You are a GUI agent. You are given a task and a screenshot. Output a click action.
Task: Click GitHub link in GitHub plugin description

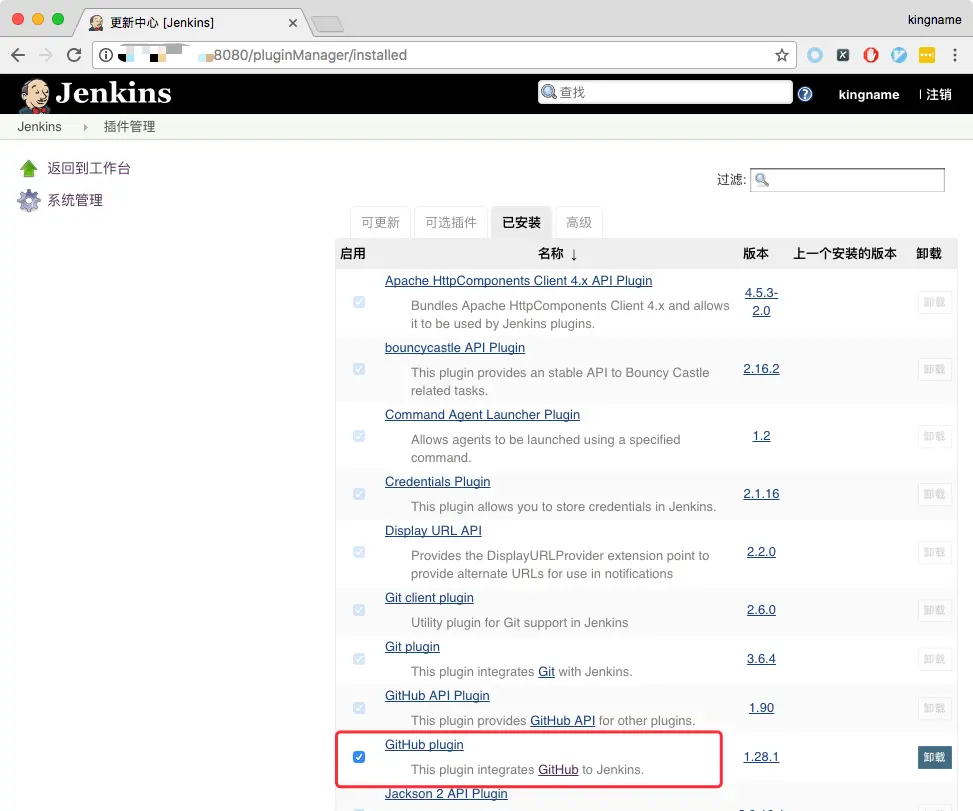pyautogui.click(x=558, y=769)
